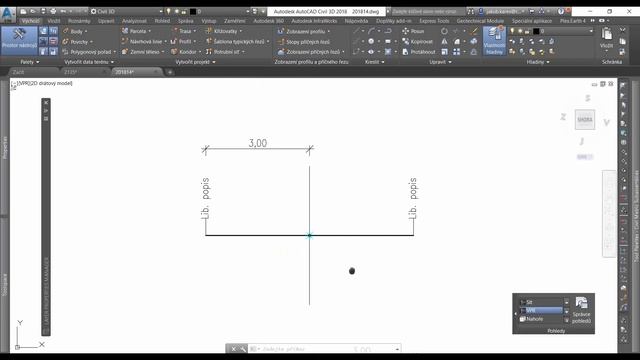Viewport: 640px width, 360px height.
Task: Expand the Vytvořit data terénu panel
Action: click(89, 62)
